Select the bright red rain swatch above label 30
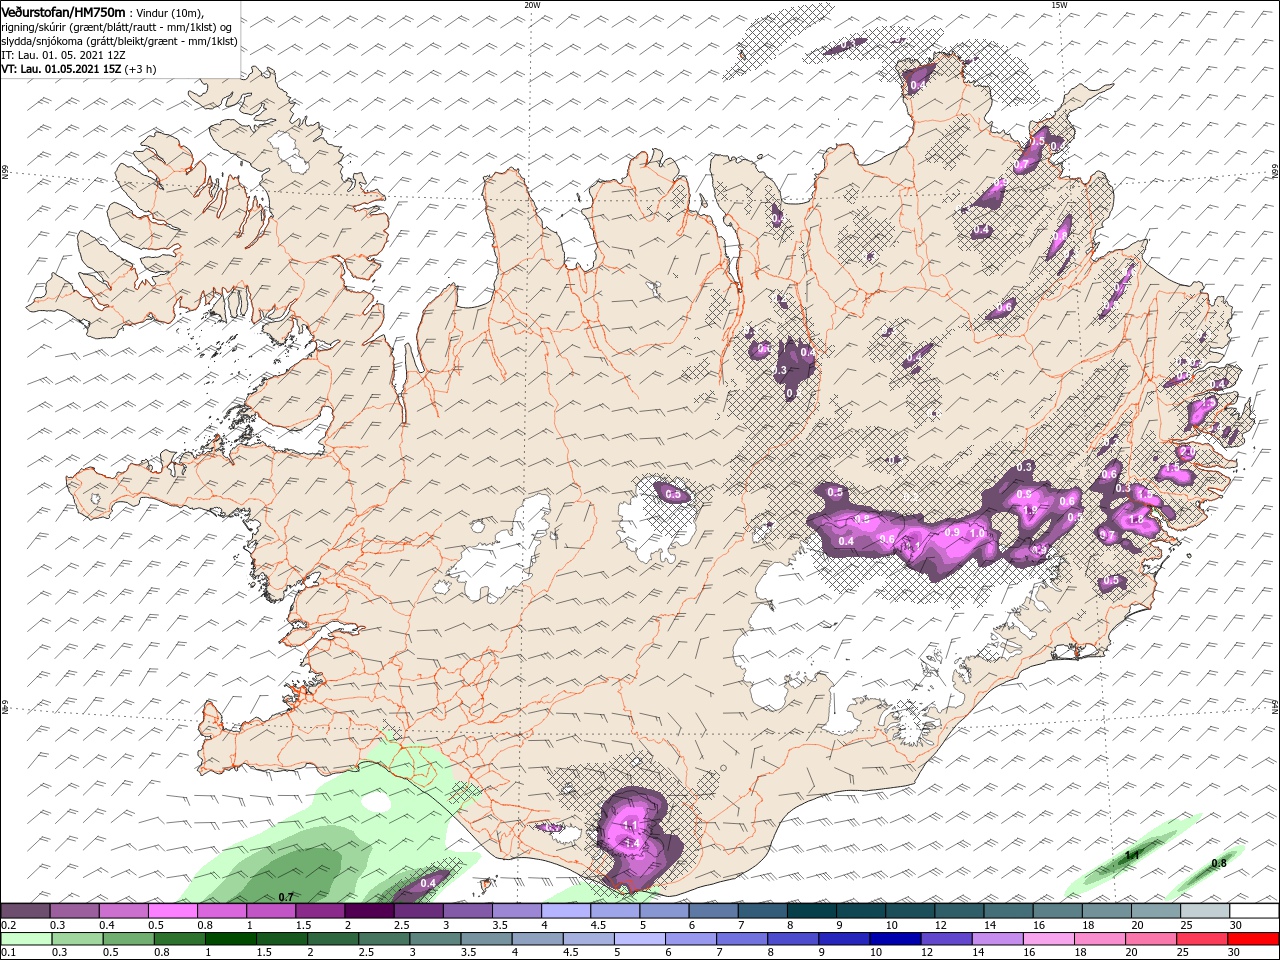This screenshot has height=960, width=1280. [1255, 939]
